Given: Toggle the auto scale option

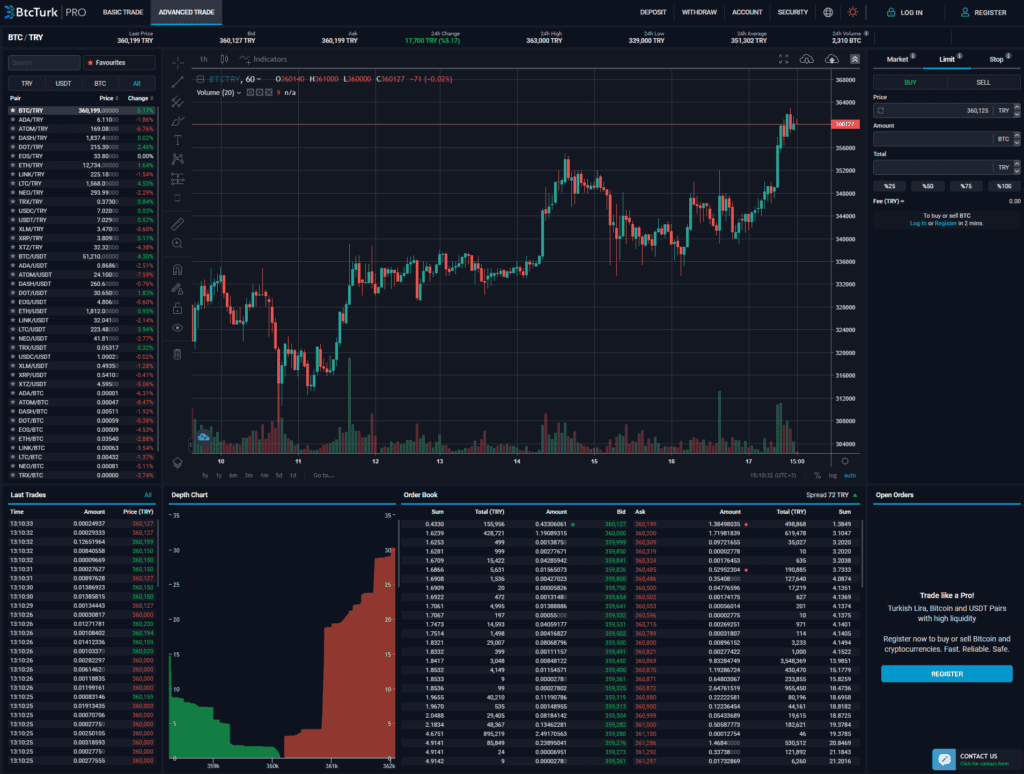Looking at the screenshot, I should pyautogui.click(x=850, y=476).
